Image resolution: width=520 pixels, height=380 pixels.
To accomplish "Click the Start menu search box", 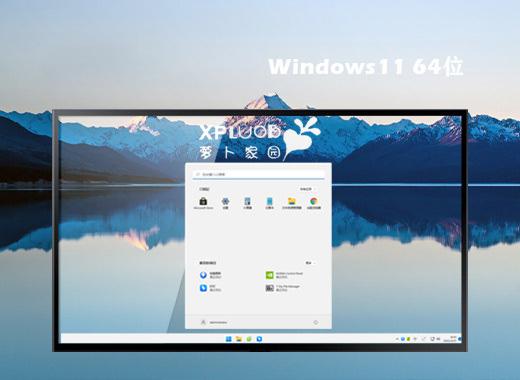I will pos(258,174).
